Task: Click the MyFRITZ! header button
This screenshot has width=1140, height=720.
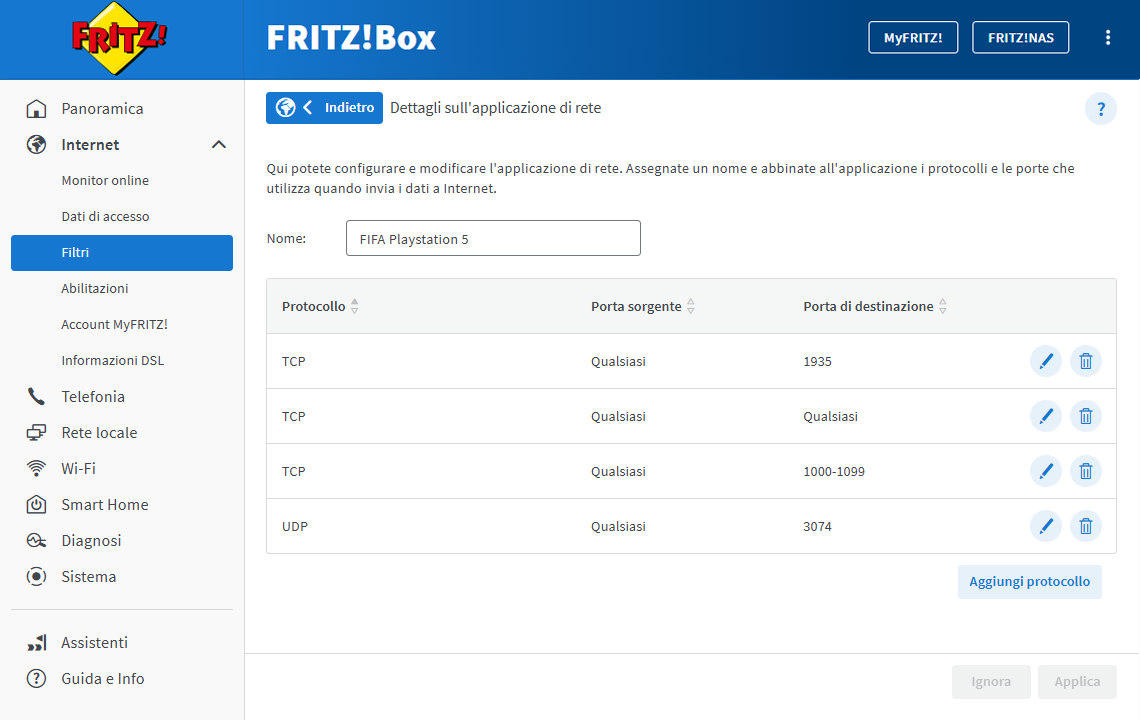Action: tap(913, 38)
